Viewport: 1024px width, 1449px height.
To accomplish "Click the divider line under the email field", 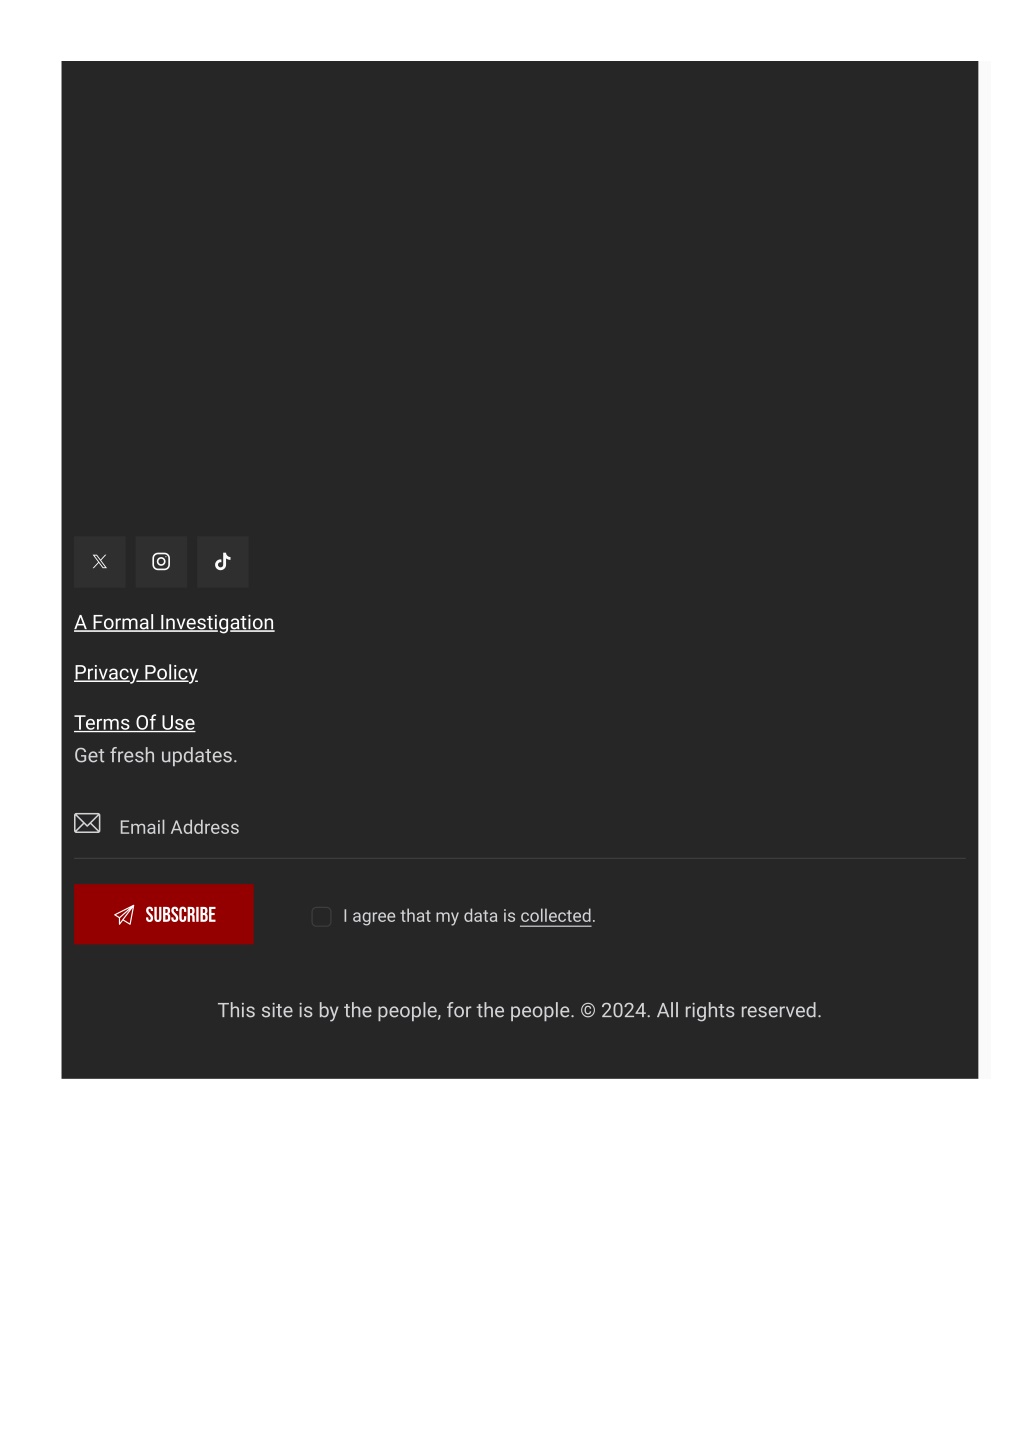I will (x=520, y=858).
